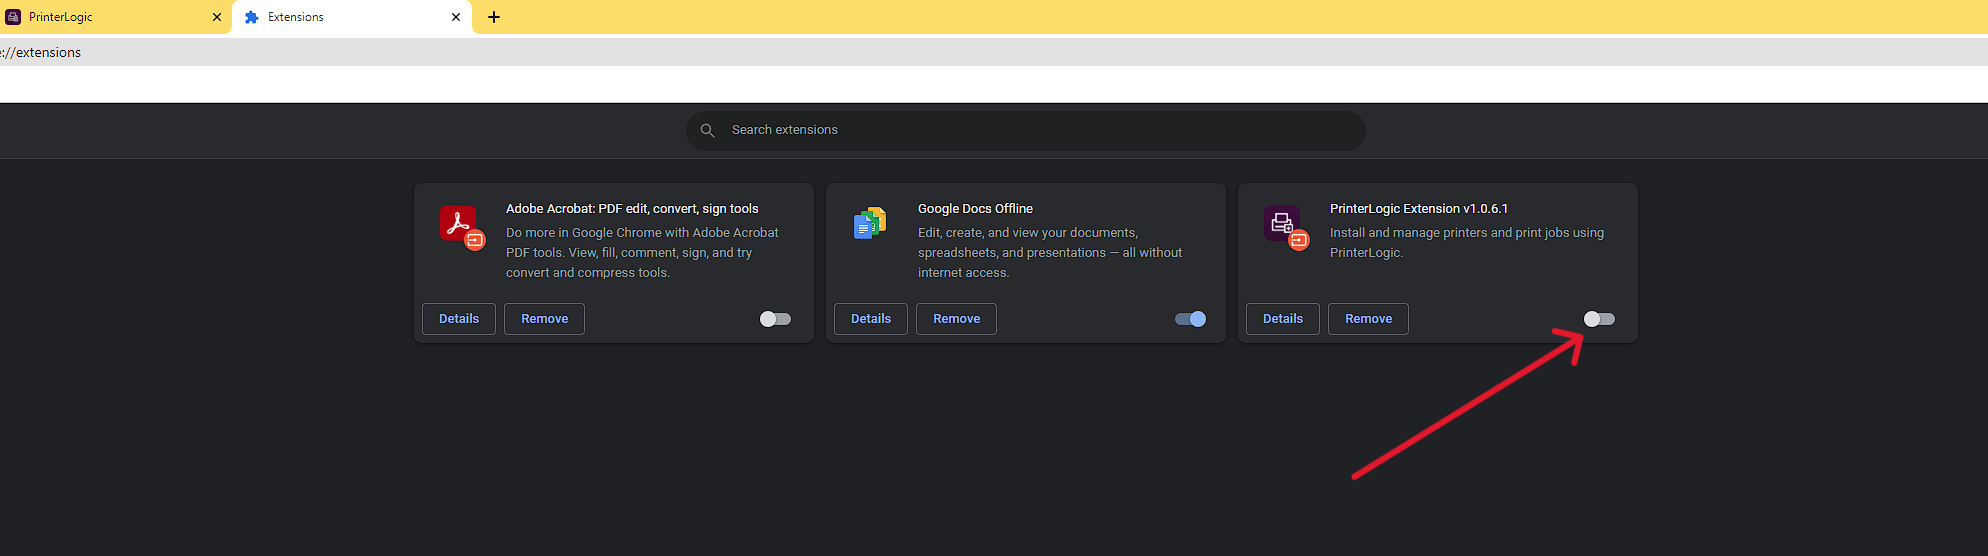Click the PrinterLogic tab favicon
The width and height of the screenshot is (1988, 556).
tap(13, 17)
